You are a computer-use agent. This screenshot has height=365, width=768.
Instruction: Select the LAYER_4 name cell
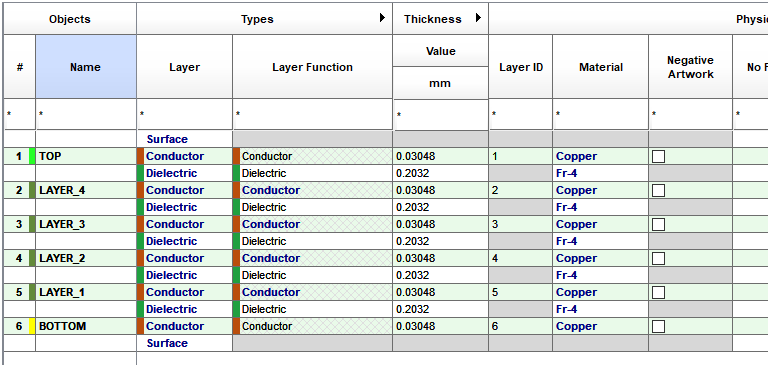(86, 190)
